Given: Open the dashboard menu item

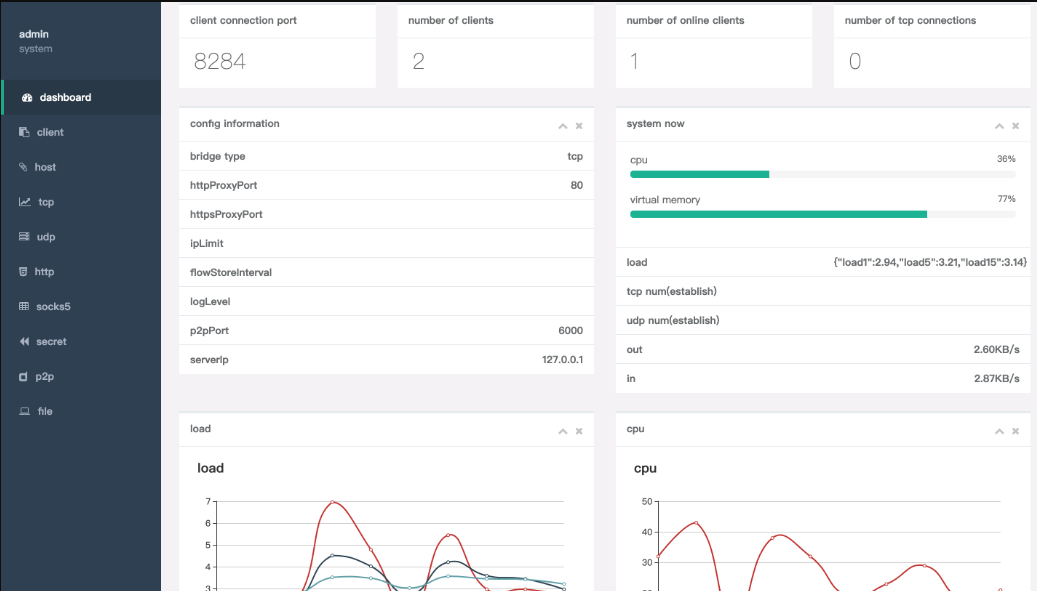Looking at the screenshot, I should click(x=81, y=97).
